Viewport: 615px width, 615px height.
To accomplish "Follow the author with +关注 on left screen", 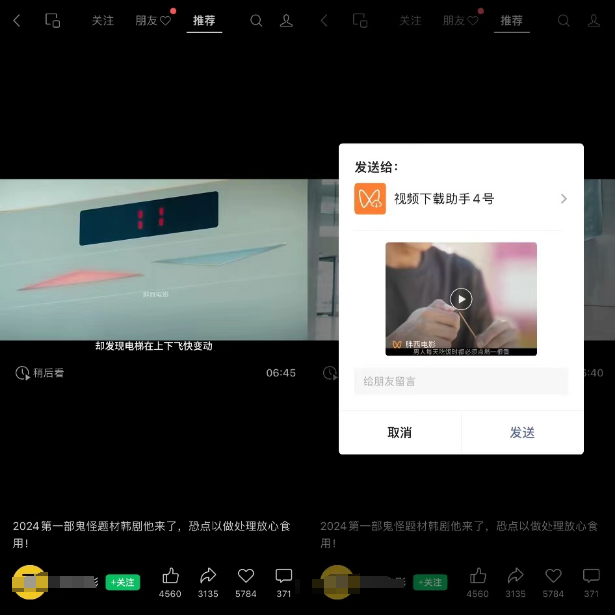I will pos(123,582).
